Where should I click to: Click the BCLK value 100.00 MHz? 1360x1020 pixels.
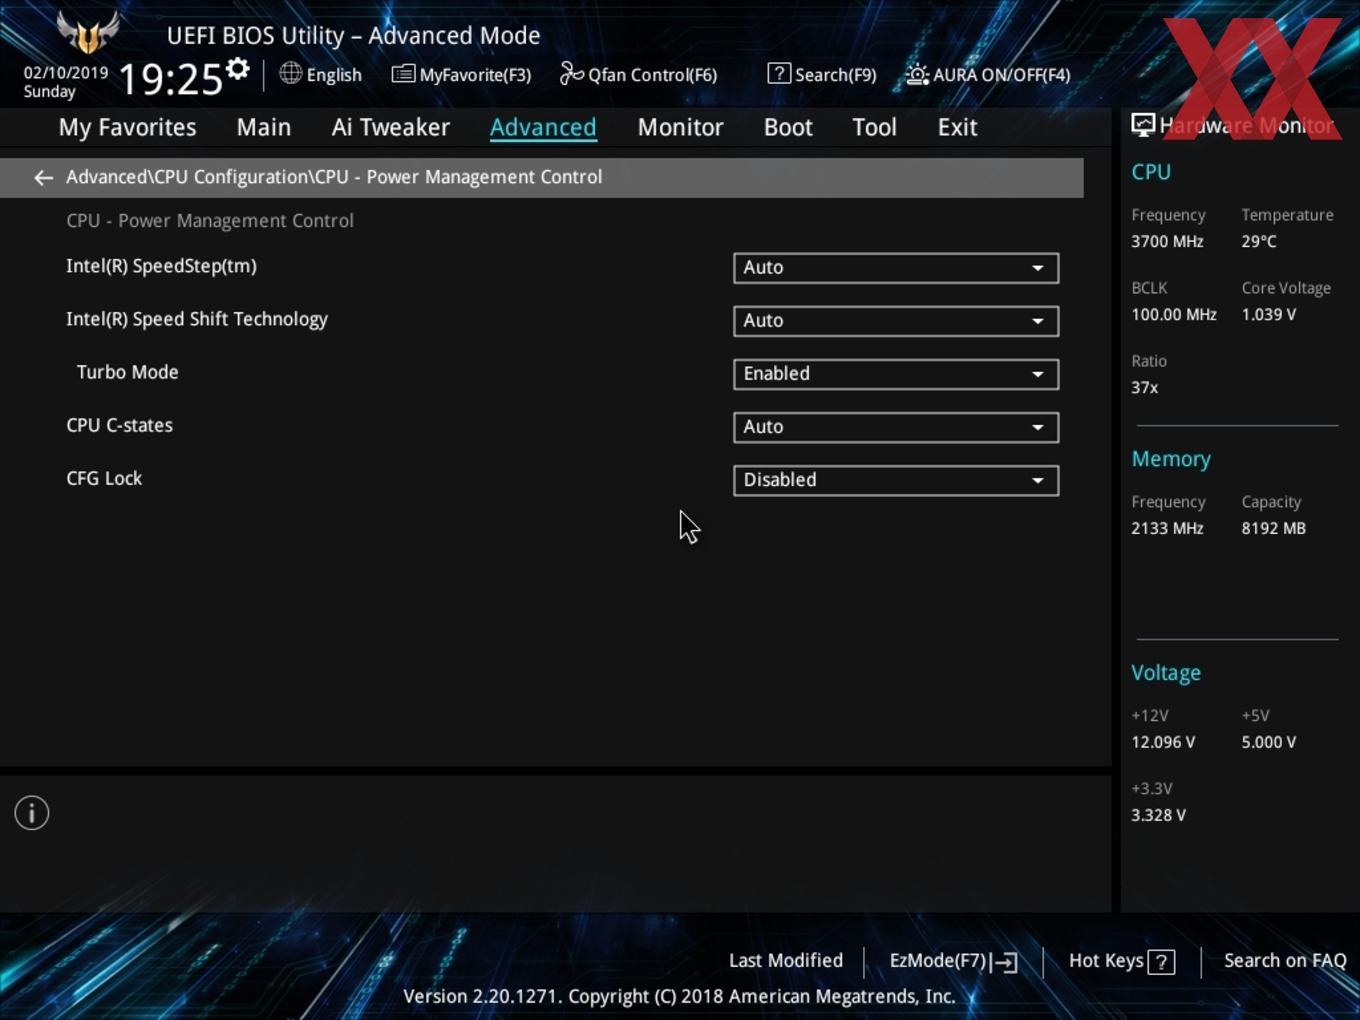tap(1174, 314)
